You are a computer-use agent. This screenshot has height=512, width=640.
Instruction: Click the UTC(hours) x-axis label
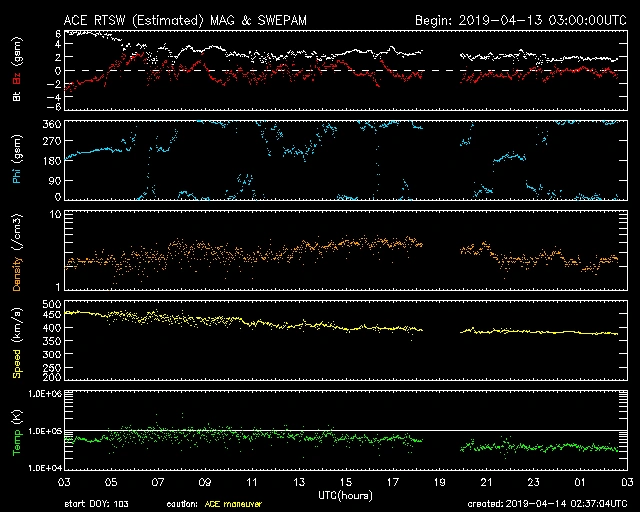[x=345, y=495]
